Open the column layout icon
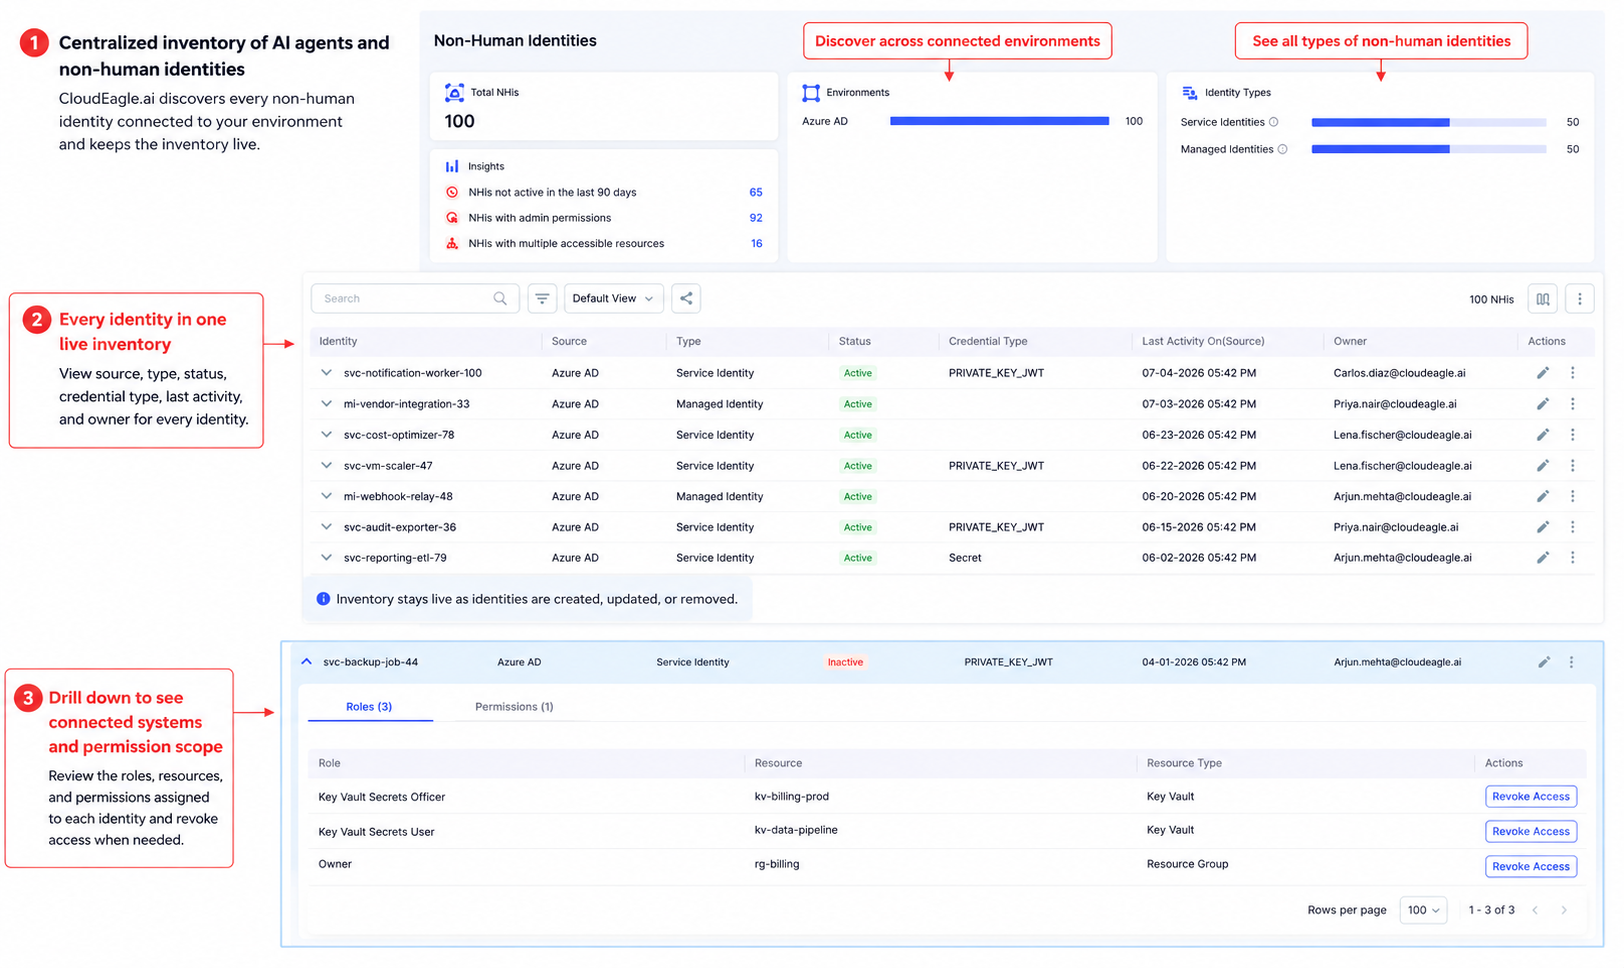This screenshot has height=968, width=1624. click(1543, 299)
